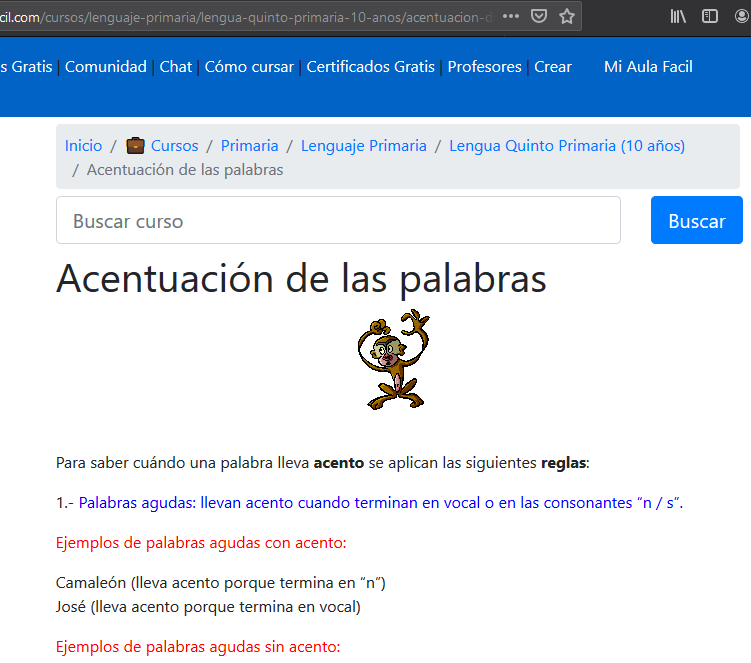Open the Profesores navigation link
Screen dimensions: 751x663
tap(484, 67)
